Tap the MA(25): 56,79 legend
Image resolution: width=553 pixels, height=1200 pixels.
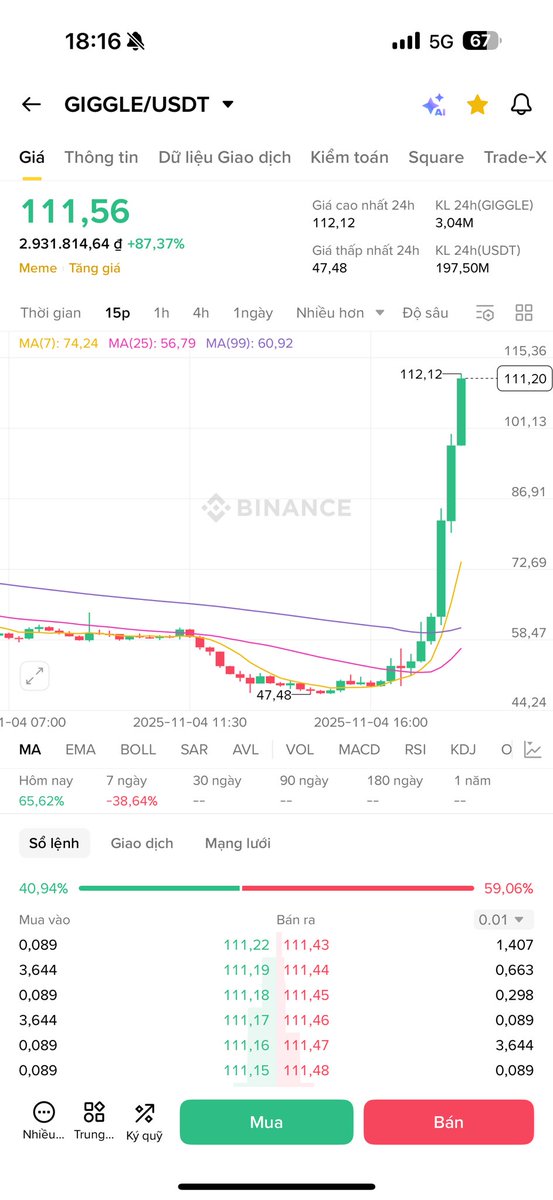(152, 343)
